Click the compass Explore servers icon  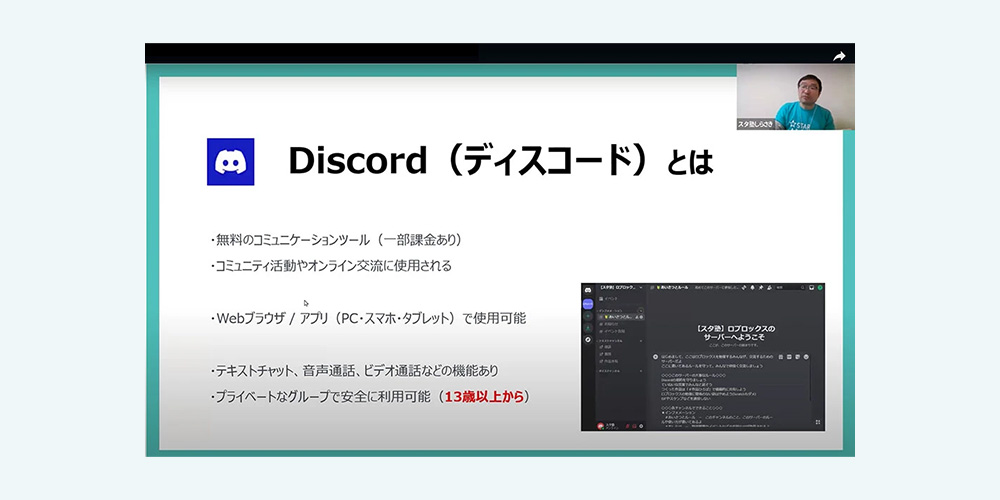[588, 340]
